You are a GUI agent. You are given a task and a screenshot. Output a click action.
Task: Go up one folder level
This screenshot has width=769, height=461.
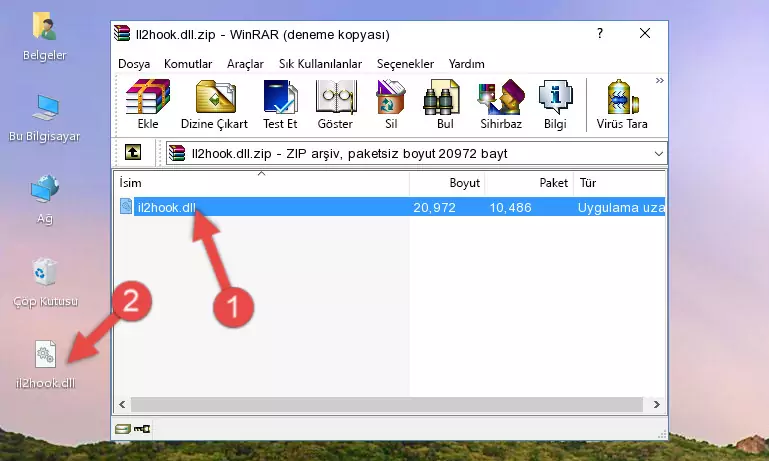tap(133, 153)
